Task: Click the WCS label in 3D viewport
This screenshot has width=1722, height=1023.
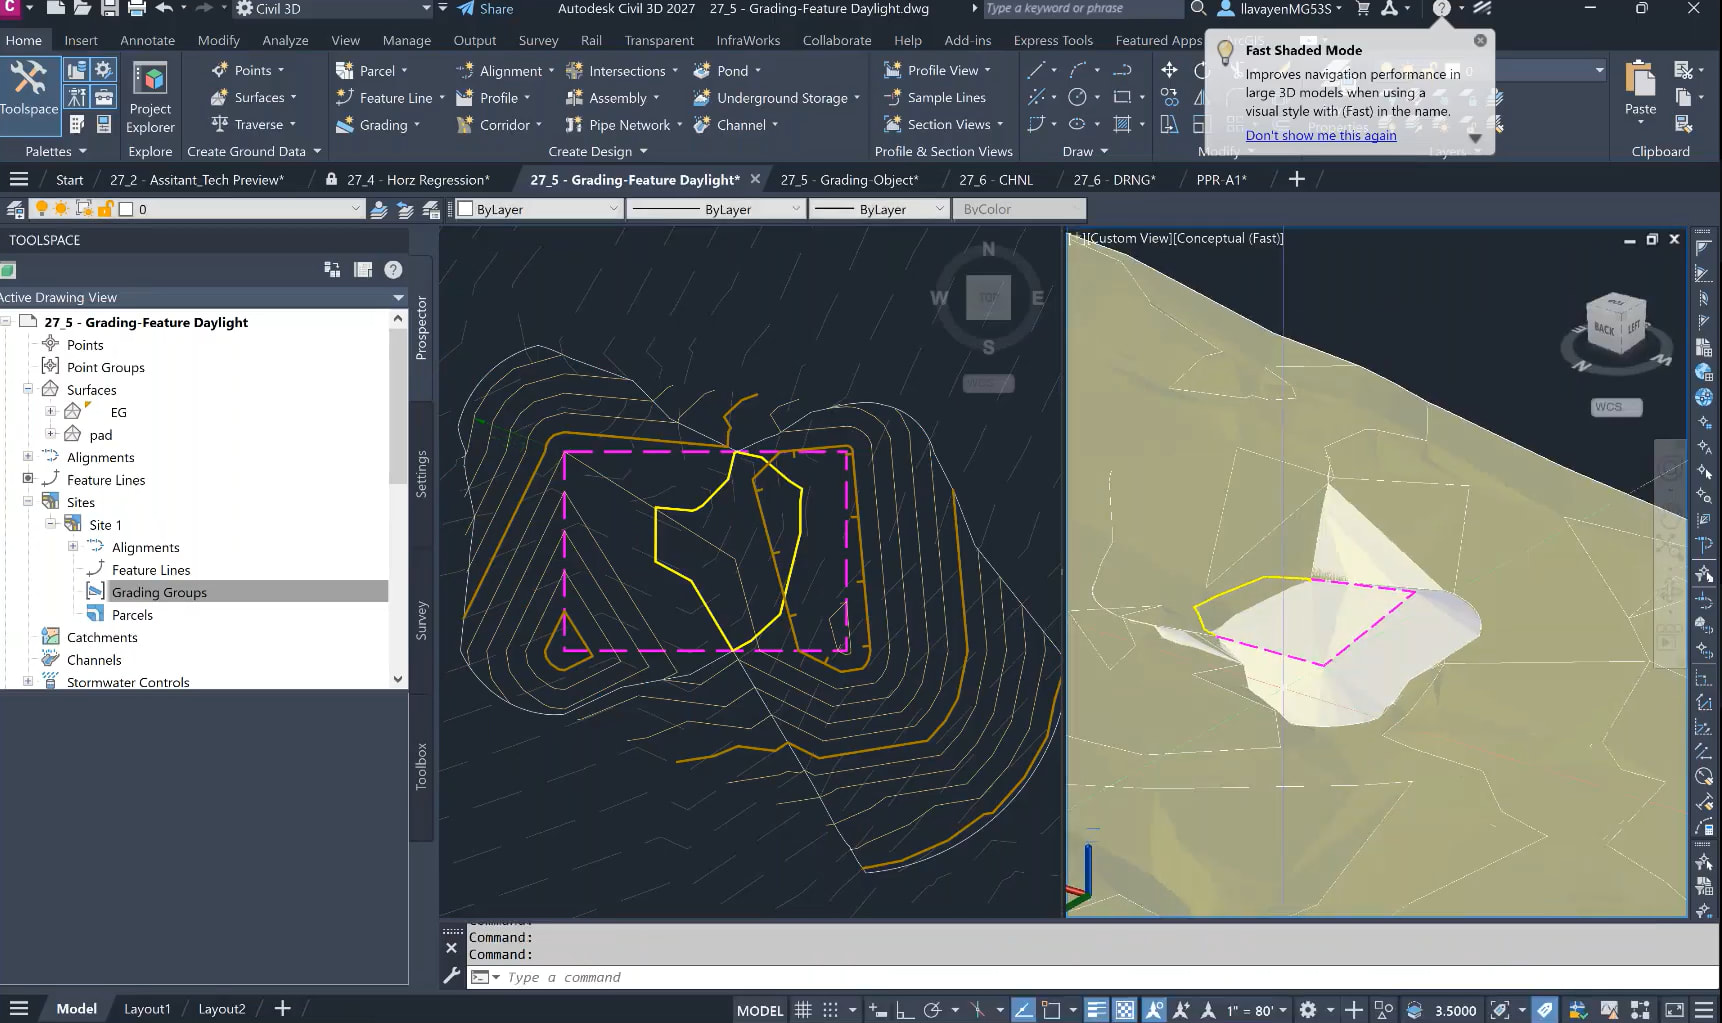Action: click(x=1616, y=407)
